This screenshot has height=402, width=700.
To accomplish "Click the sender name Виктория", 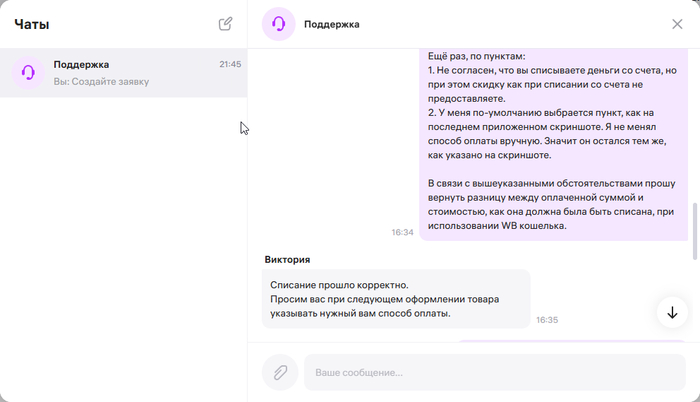I will pos(287,259).
